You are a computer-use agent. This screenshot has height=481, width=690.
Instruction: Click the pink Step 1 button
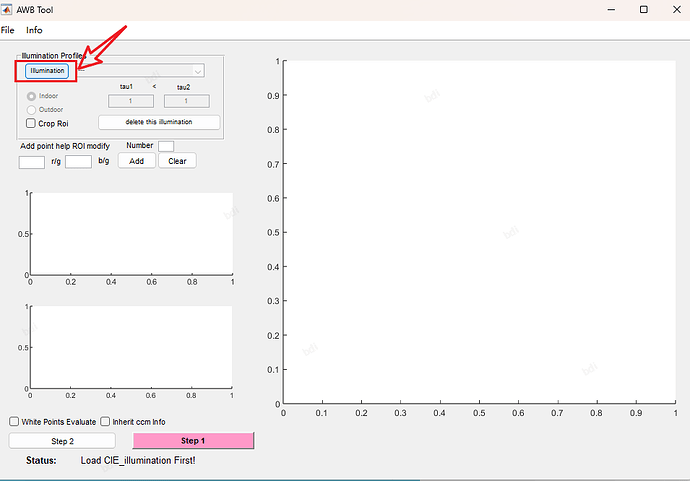coord(193,441)
